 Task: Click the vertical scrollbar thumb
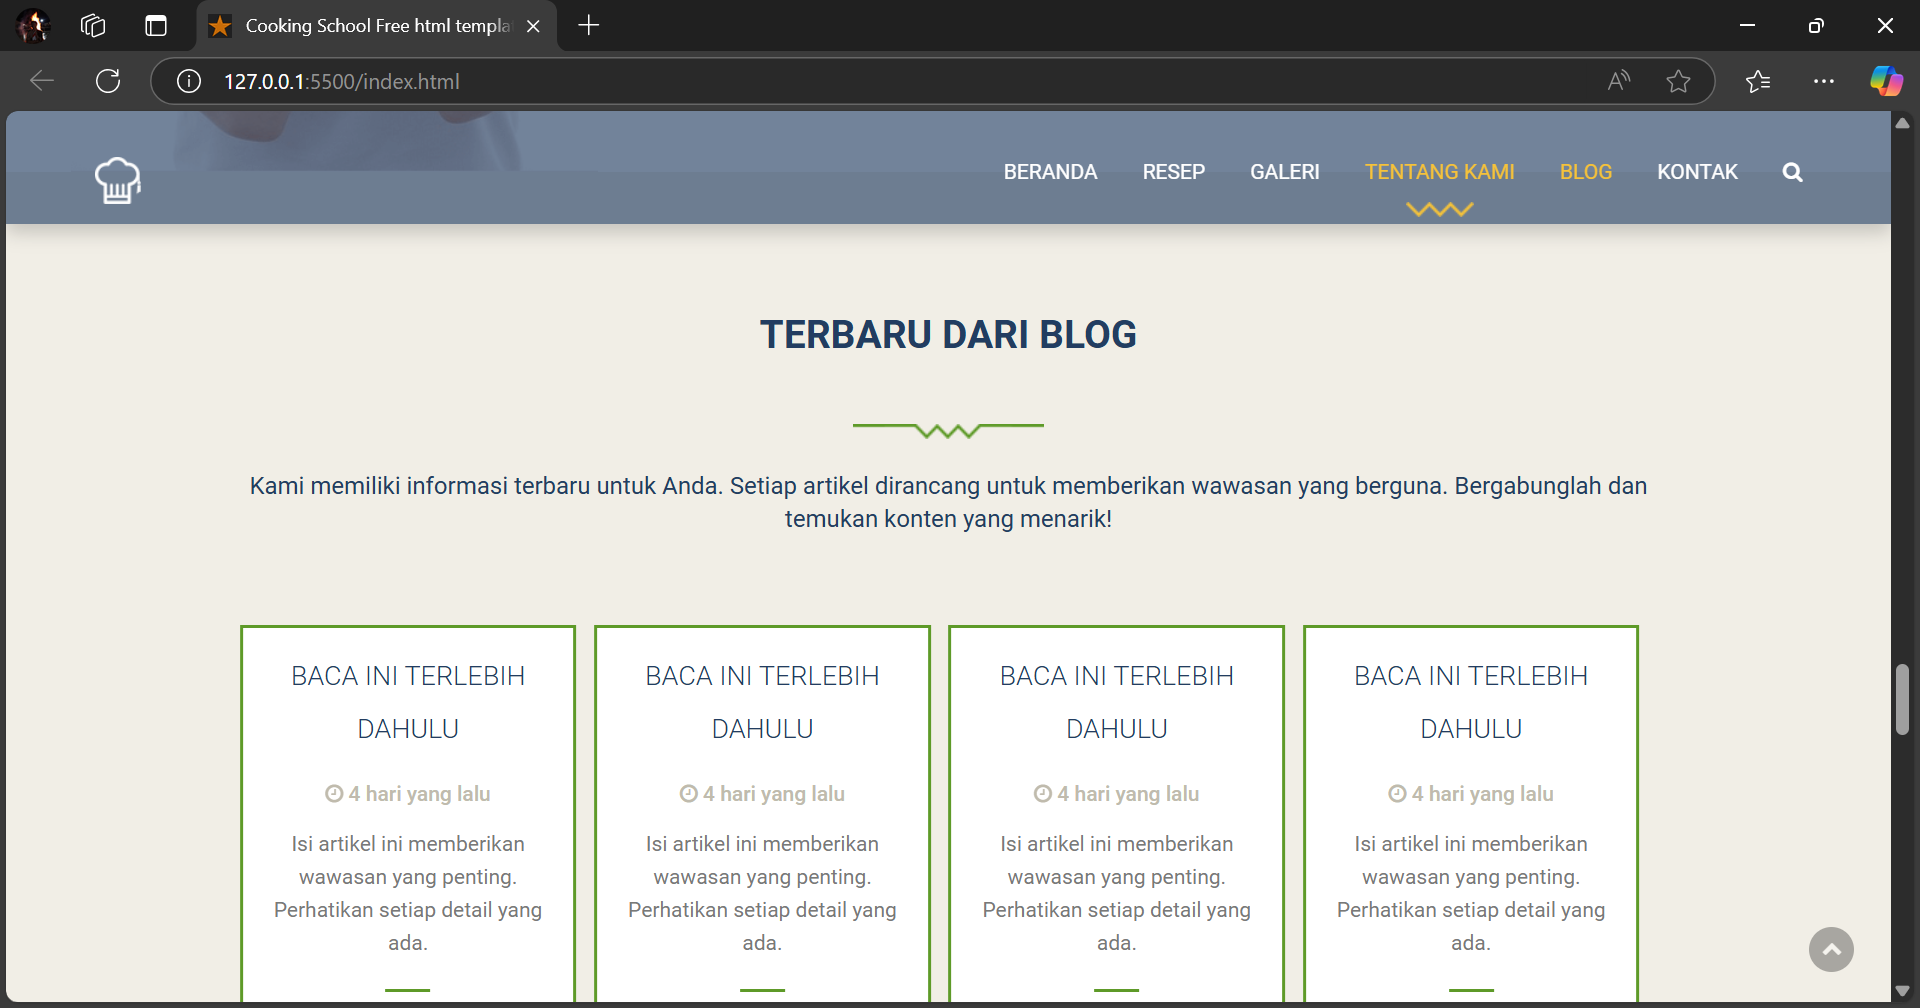1902,699
